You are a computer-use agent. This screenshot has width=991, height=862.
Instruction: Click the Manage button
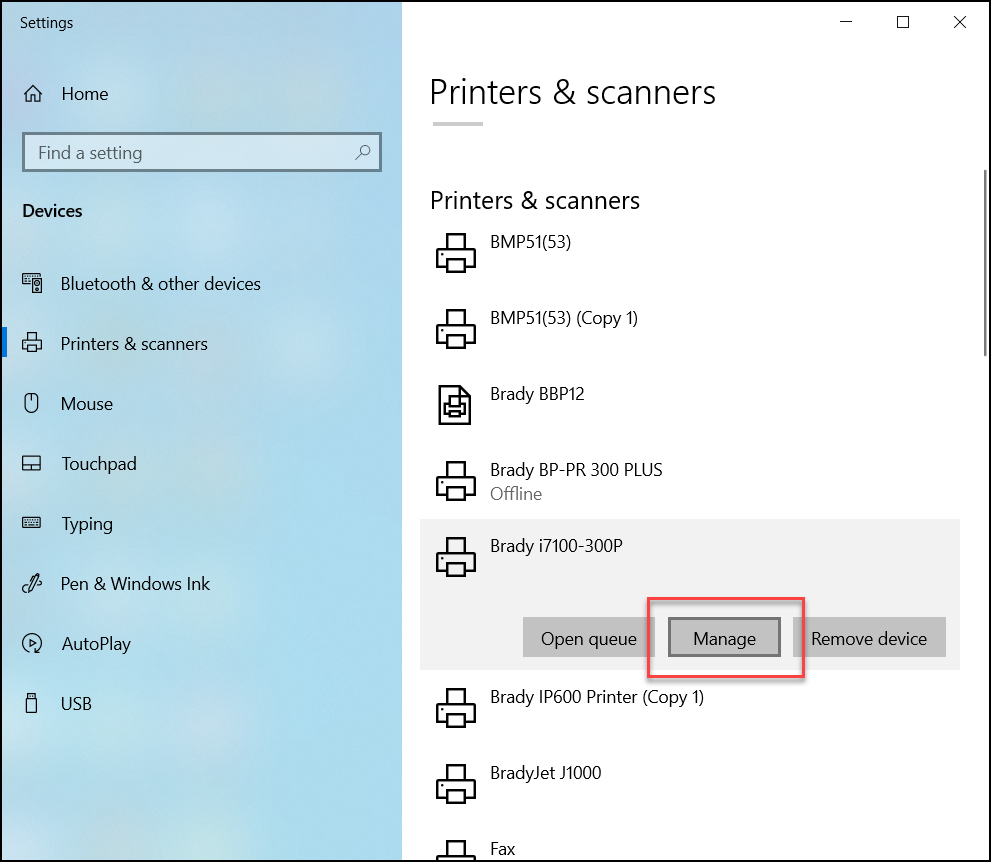(x=724, y=638)
